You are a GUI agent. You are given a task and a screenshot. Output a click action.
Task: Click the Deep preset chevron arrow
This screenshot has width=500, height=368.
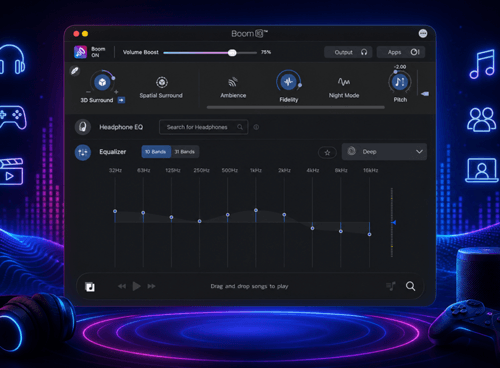(419, 152)
